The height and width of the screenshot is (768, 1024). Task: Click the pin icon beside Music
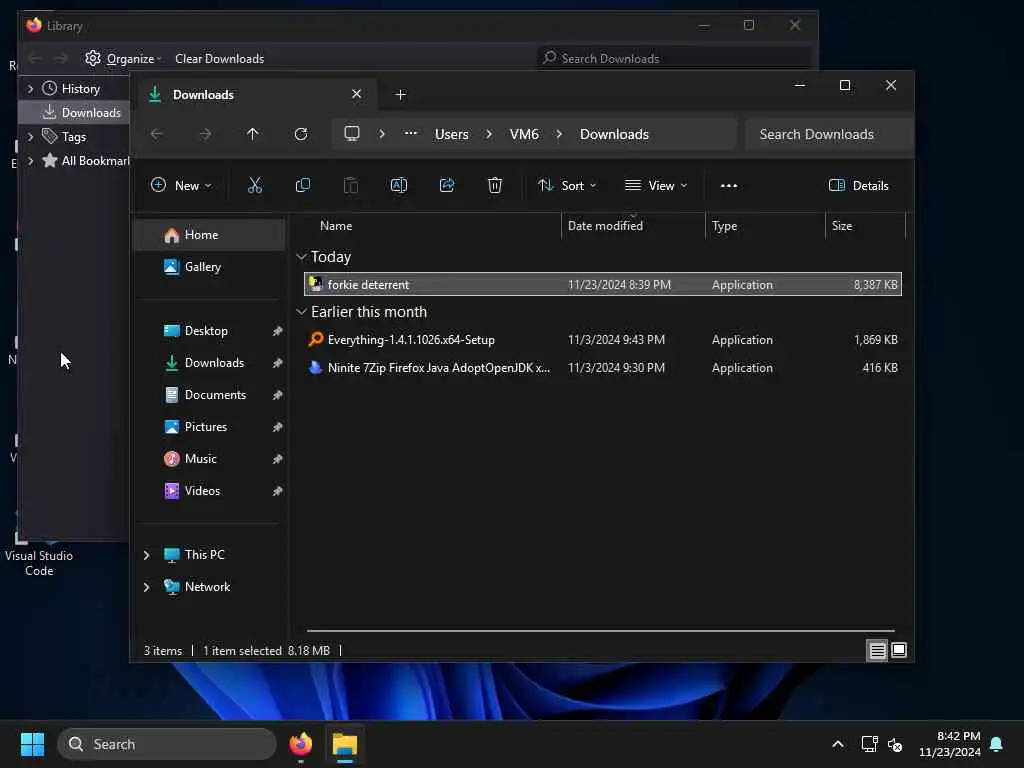click(278, 459)
